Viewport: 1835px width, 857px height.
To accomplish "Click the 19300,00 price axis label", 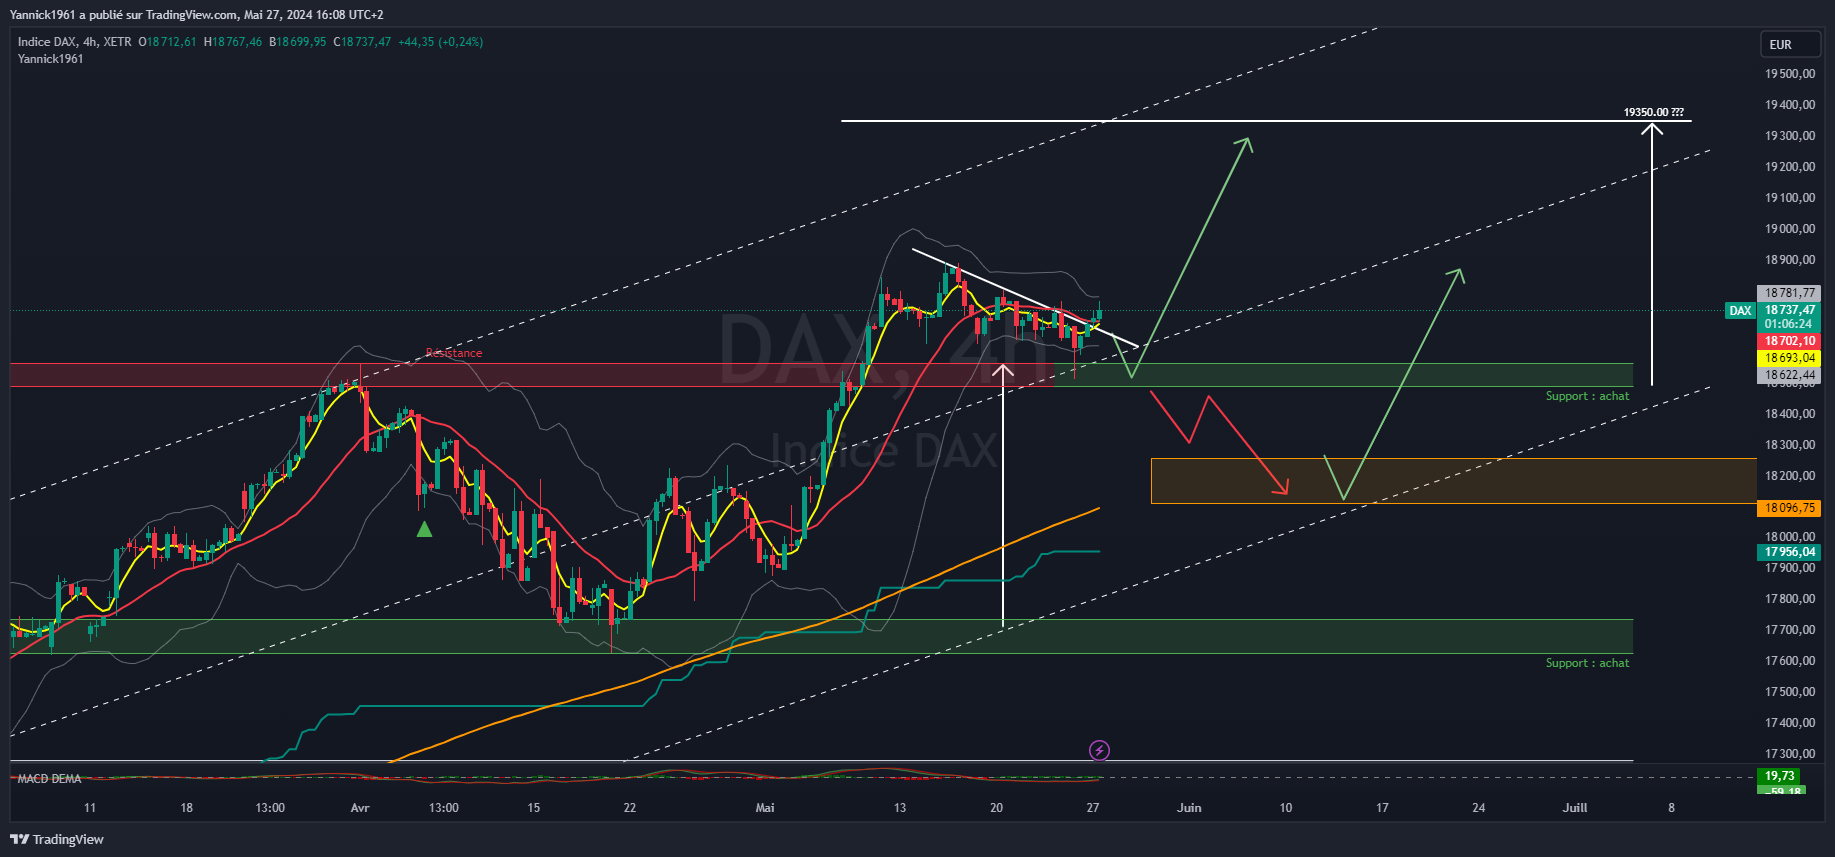I will [x=1790, y=136].
